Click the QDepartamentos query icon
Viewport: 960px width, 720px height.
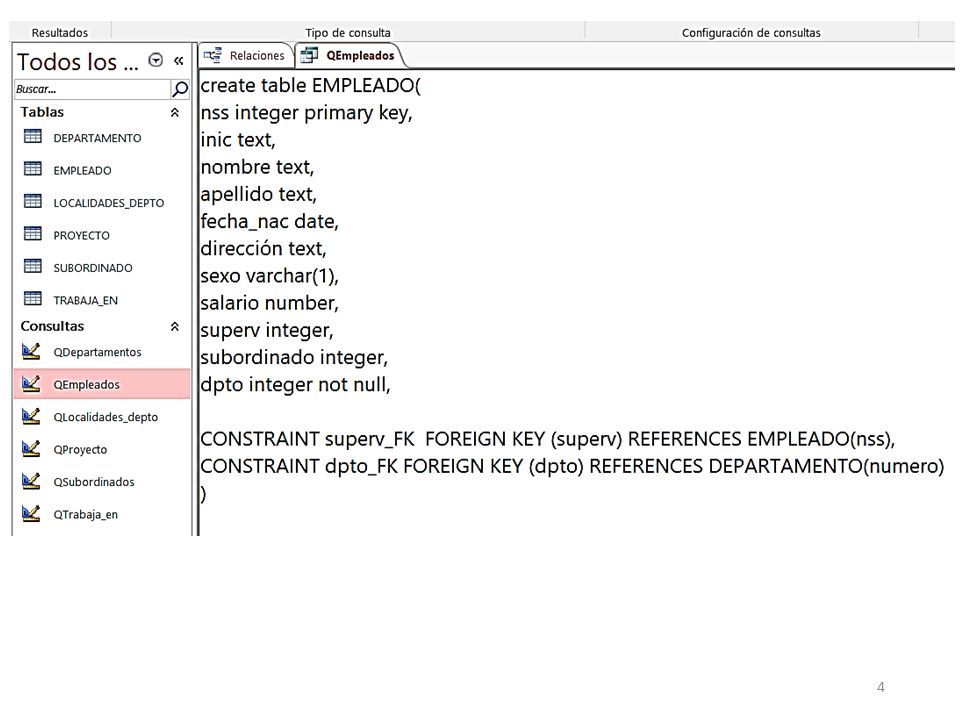click(x=31, y=351)
